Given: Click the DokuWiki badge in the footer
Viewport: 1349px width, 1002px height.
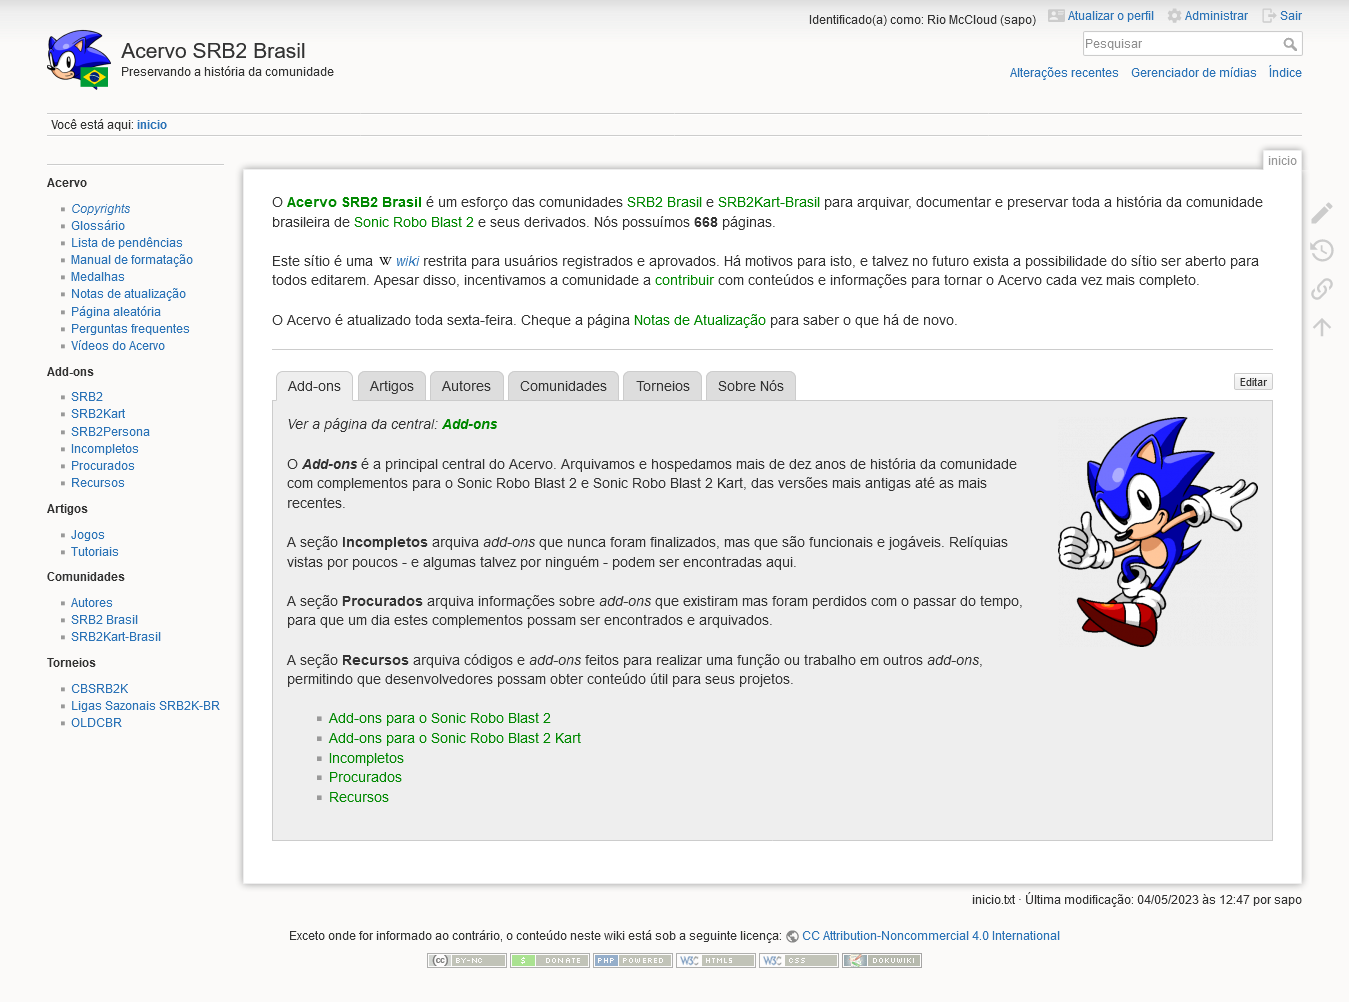Looking at the screenshot, I should click(x=882, y=960).
